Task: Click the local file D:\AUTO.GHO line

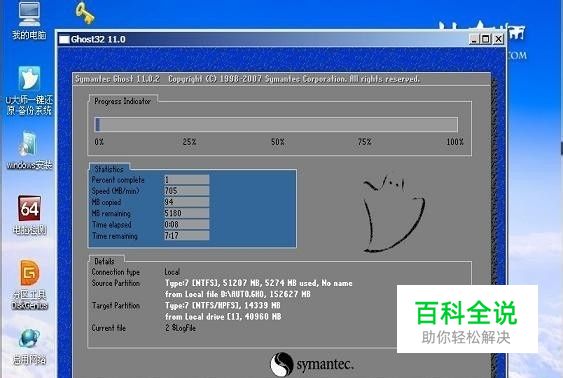Action: click(x=238, y=294)
